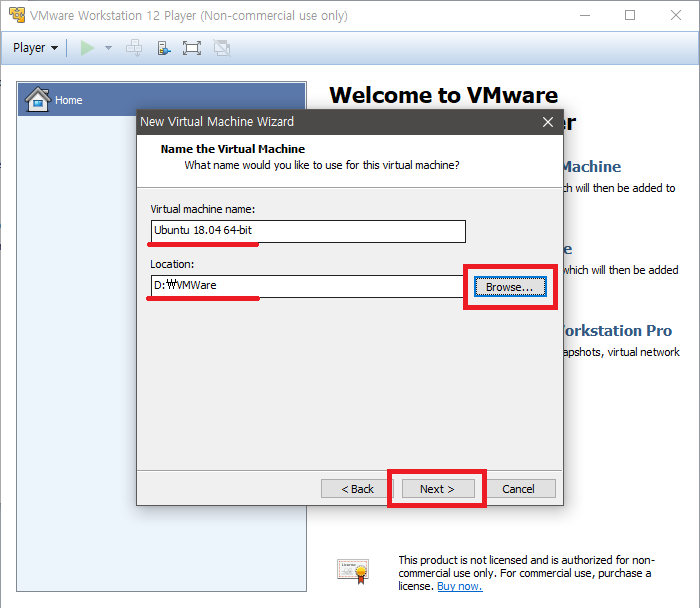Click the 'Location:' label
The width and height of the screenshot is (700, 608).
tap(172, 264)
